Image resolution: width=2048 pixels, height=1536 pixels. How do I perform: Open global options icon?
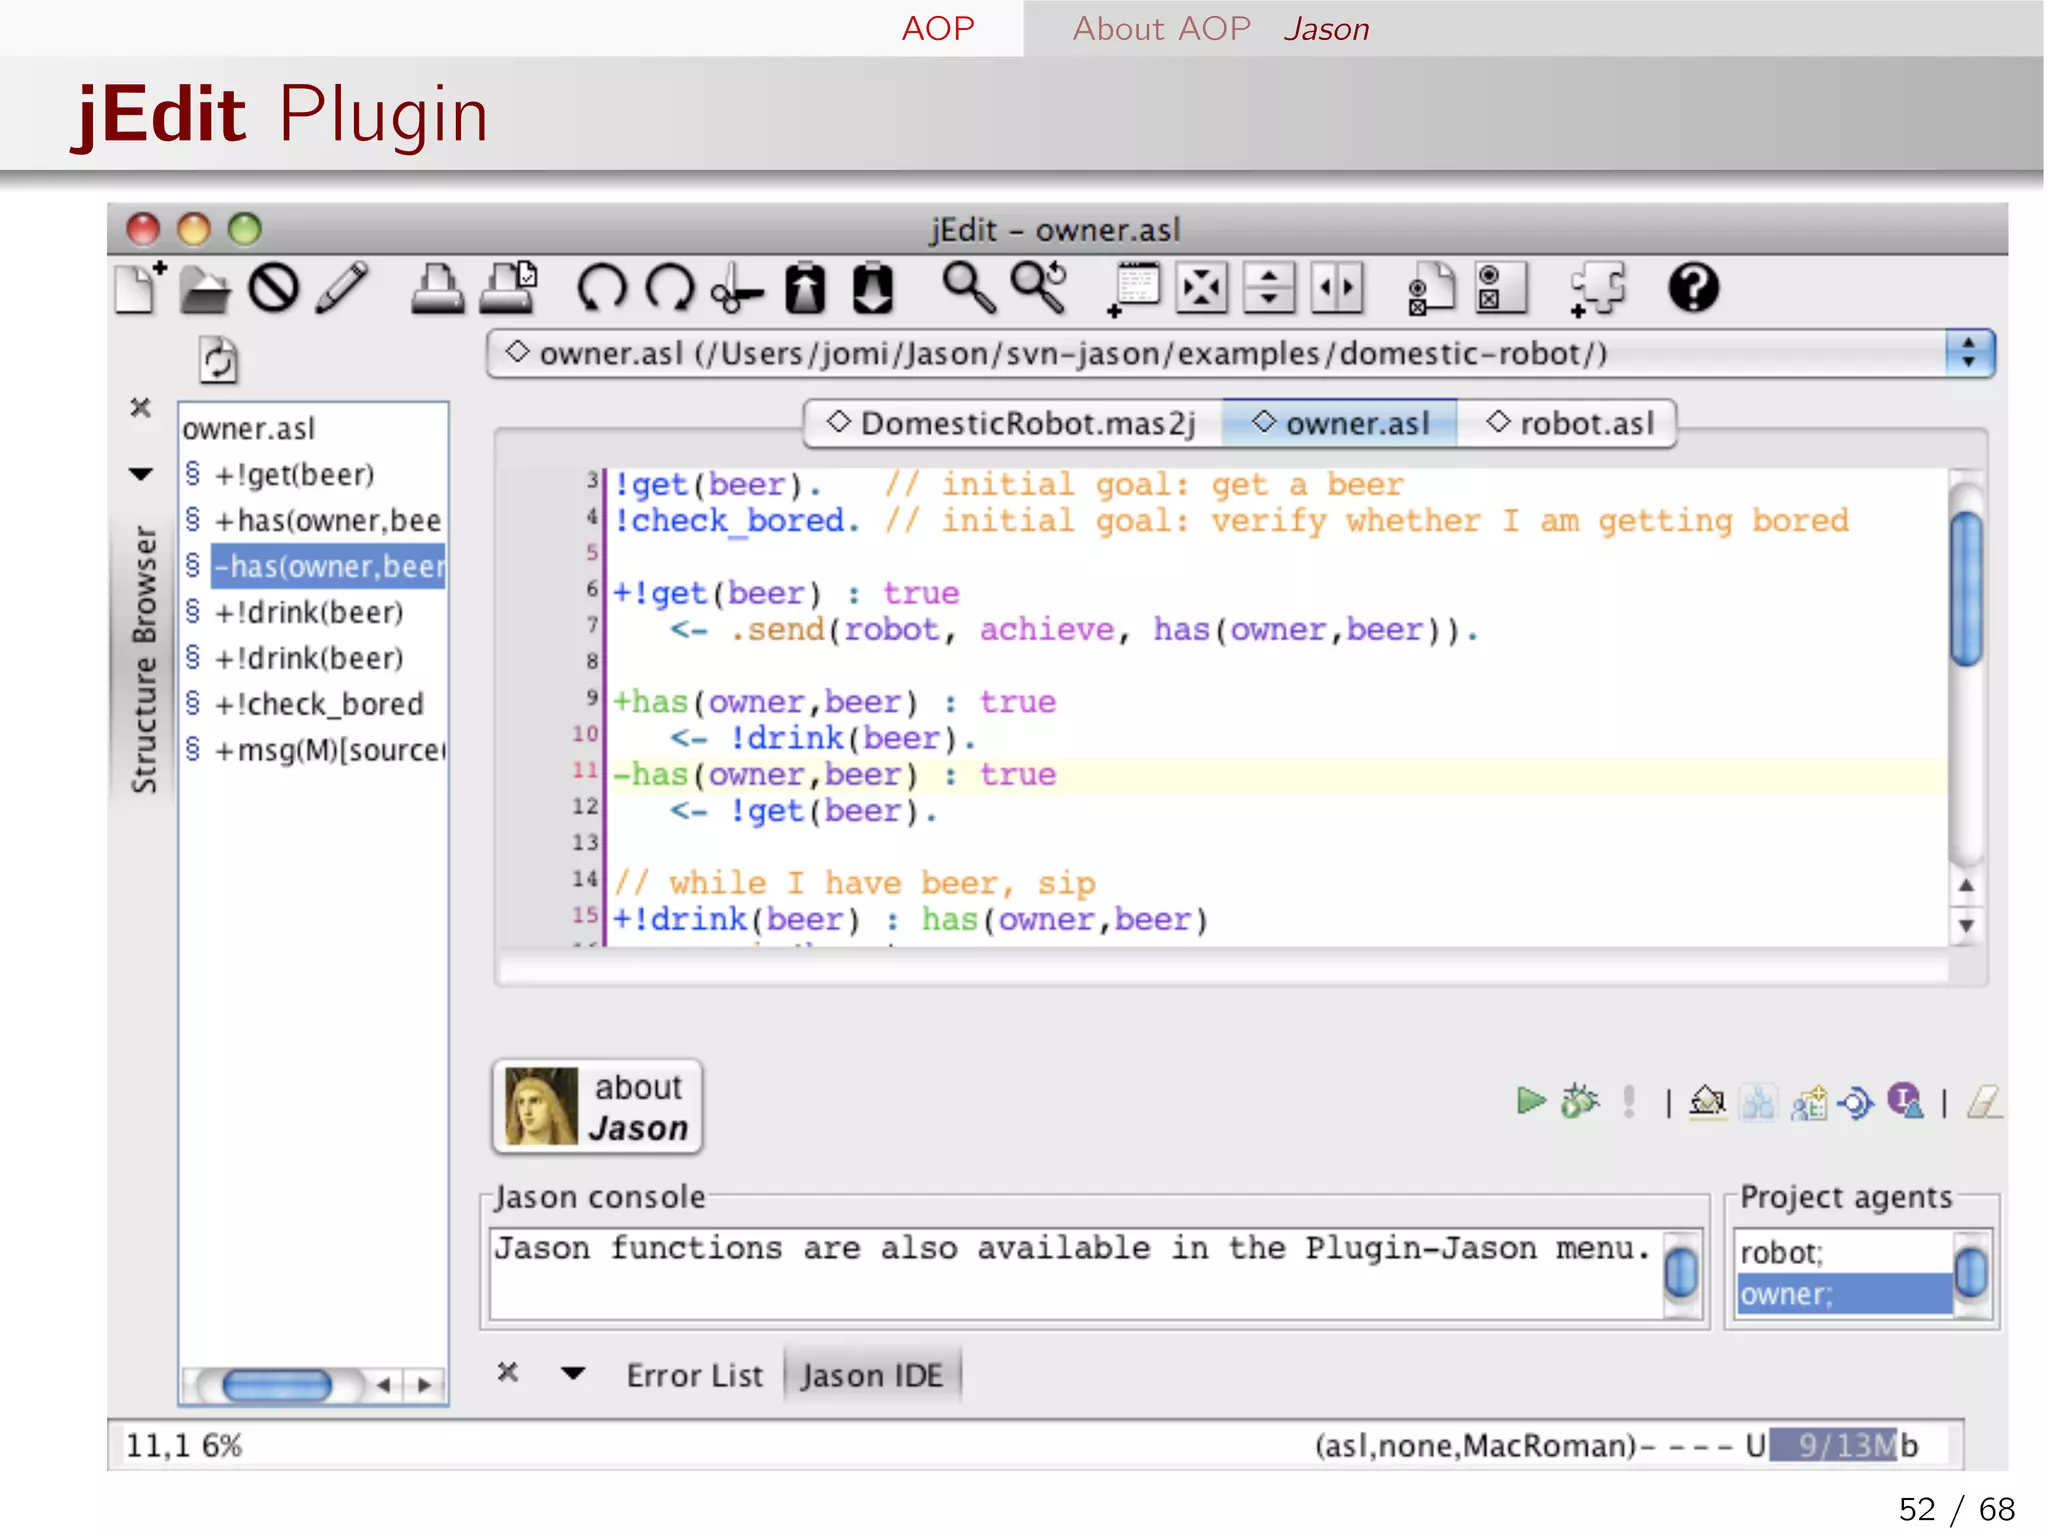[x=1501, y=289]
